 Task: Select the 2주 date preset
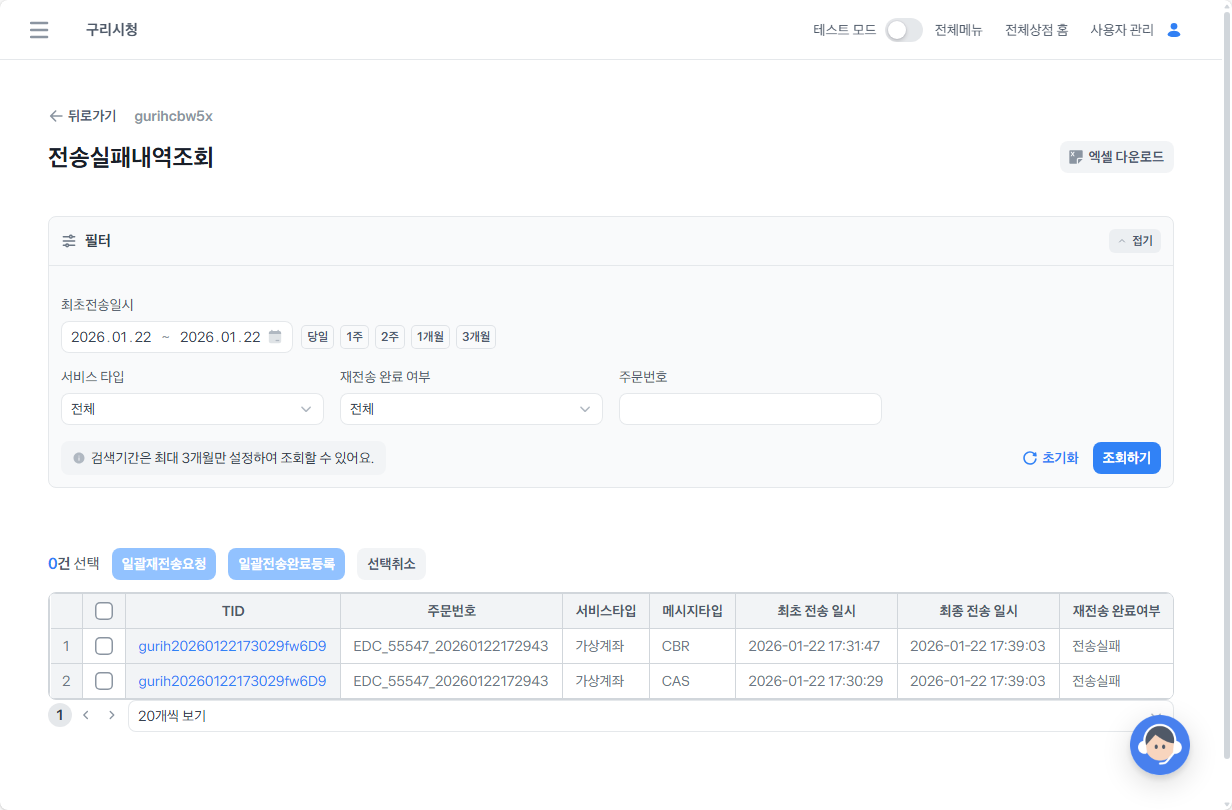pyautogui.click(x=390, y=337)
